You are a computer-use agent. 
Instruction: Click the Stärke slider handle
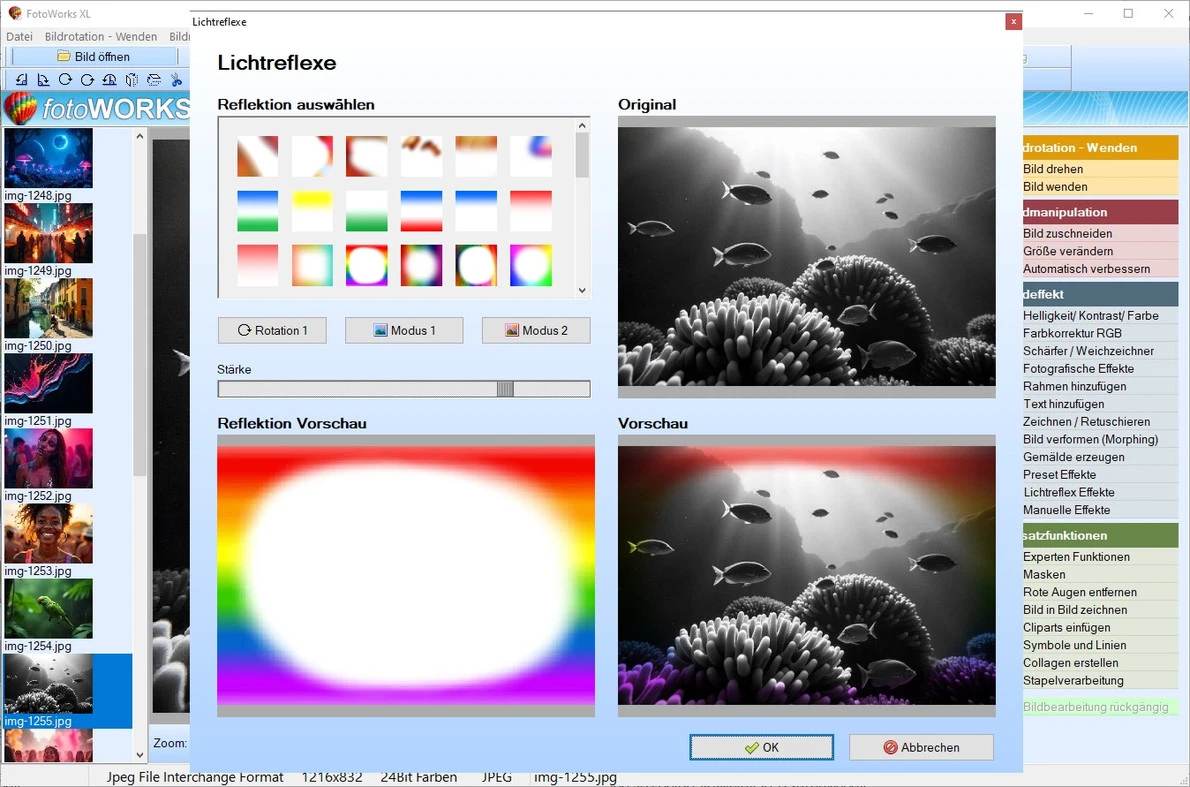point(505,389)
